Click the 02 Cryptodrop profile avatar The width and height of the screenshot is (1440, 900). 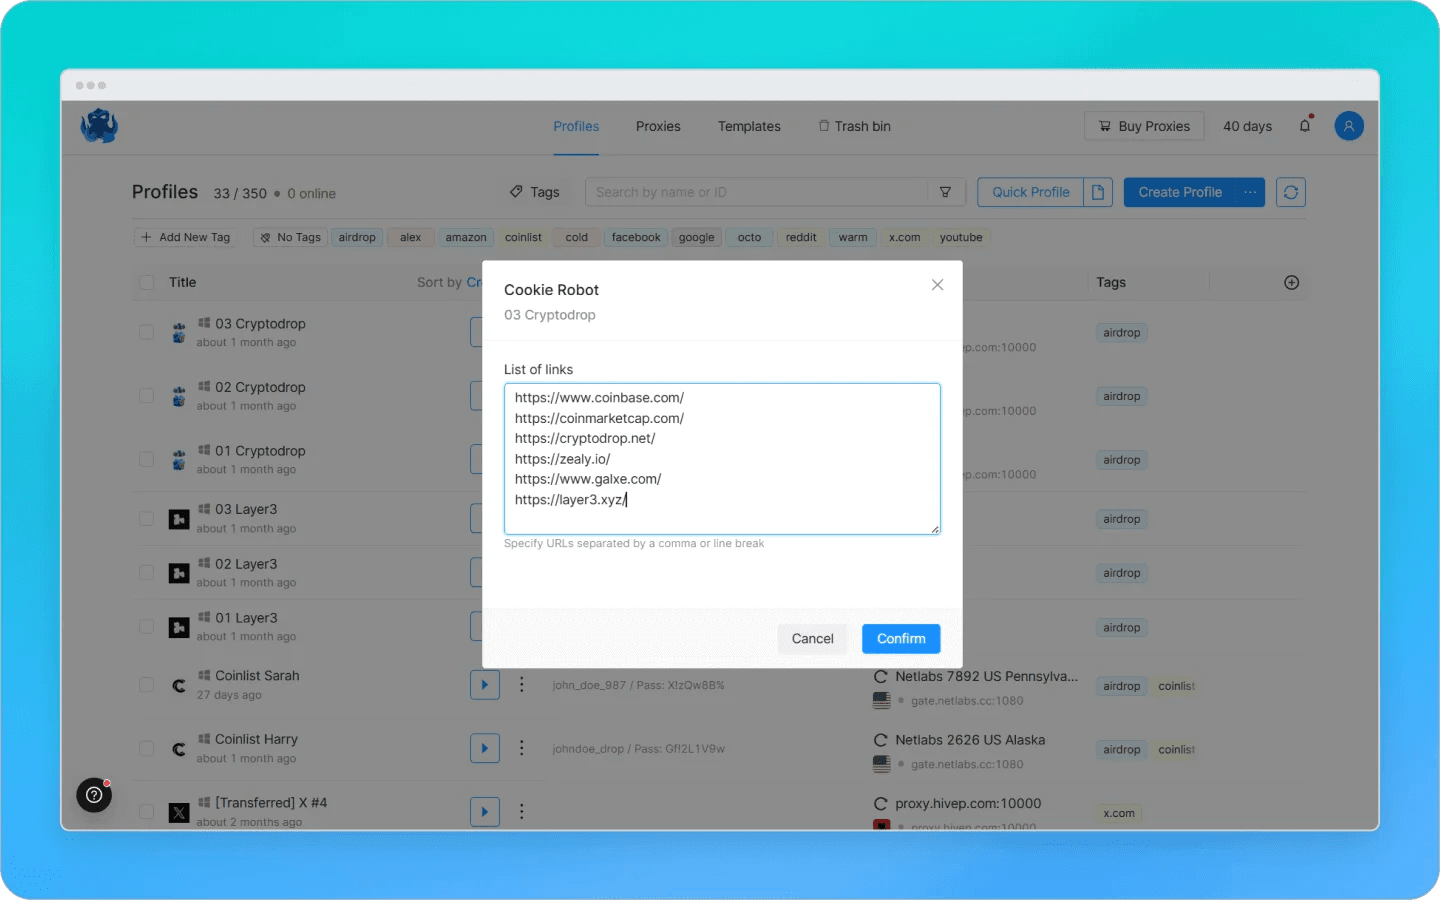point(179,396)
